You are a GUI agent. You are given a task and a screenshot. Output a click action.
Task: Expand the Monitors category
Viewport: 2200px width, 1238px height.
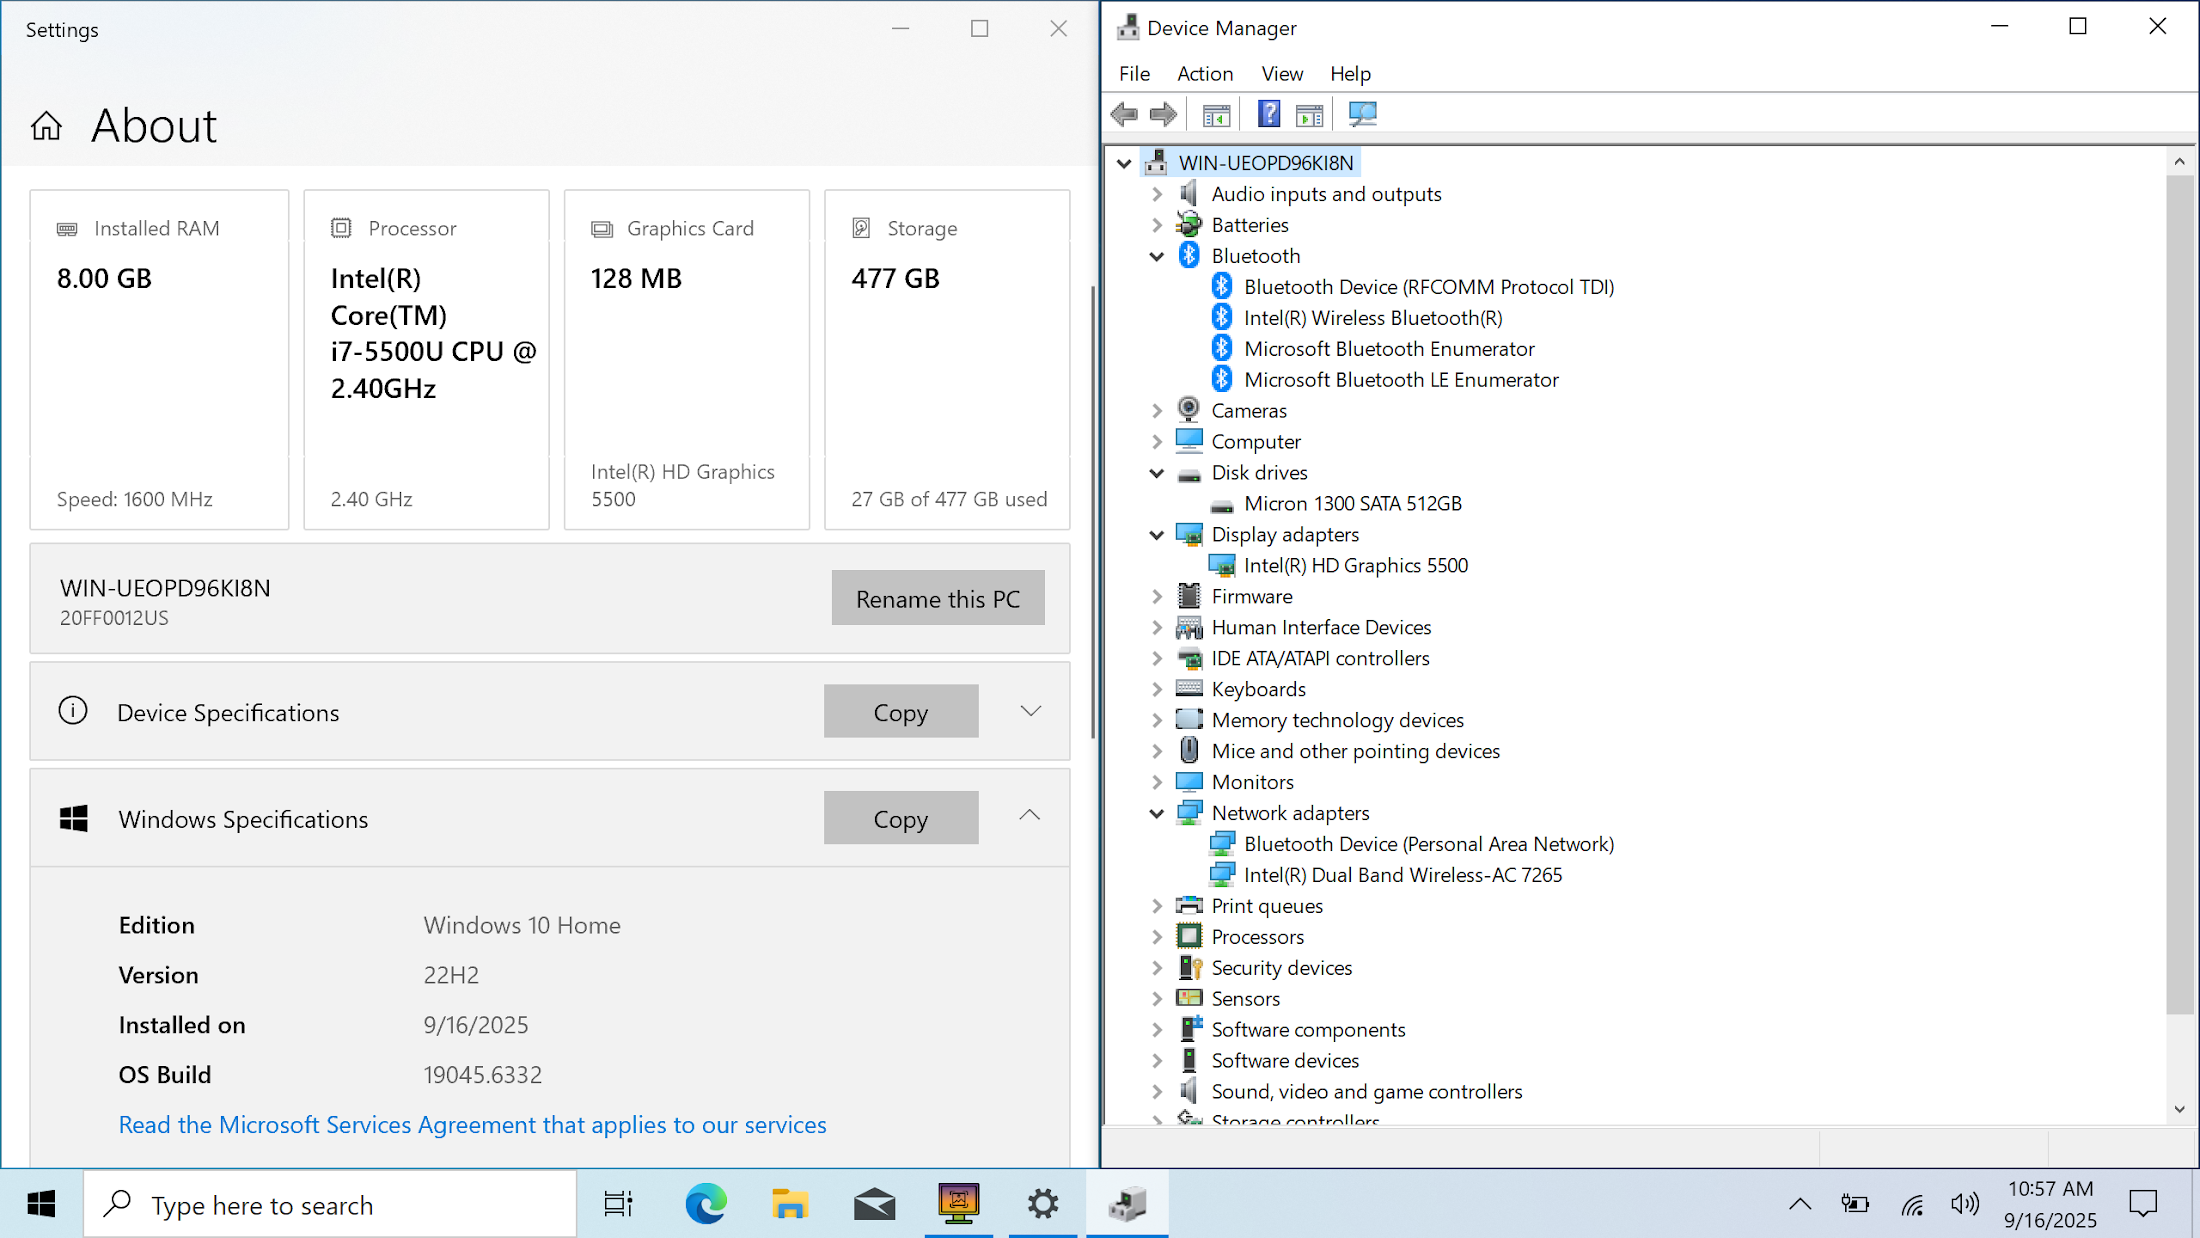[x=1157, y=783]
